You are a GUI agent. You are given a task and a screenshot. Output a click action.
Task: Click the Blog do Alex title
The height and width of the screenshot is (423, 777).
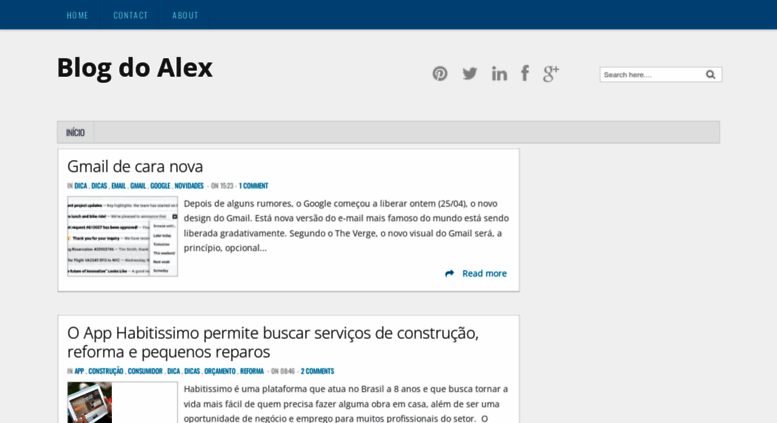tap(135, 68)
